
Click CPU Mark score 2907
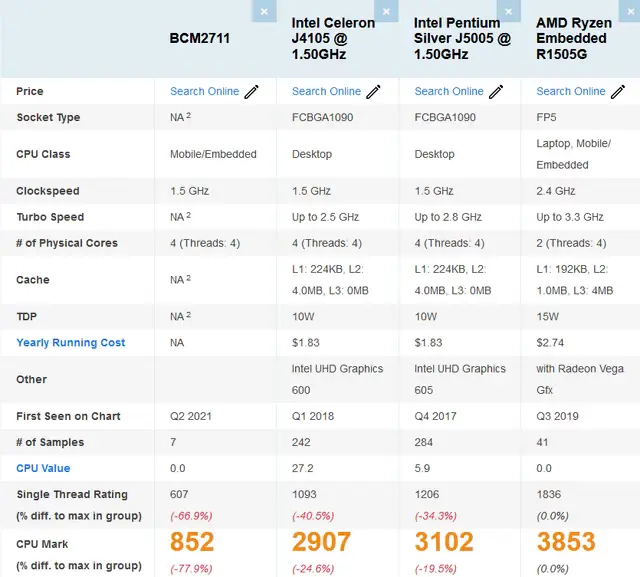321,542
